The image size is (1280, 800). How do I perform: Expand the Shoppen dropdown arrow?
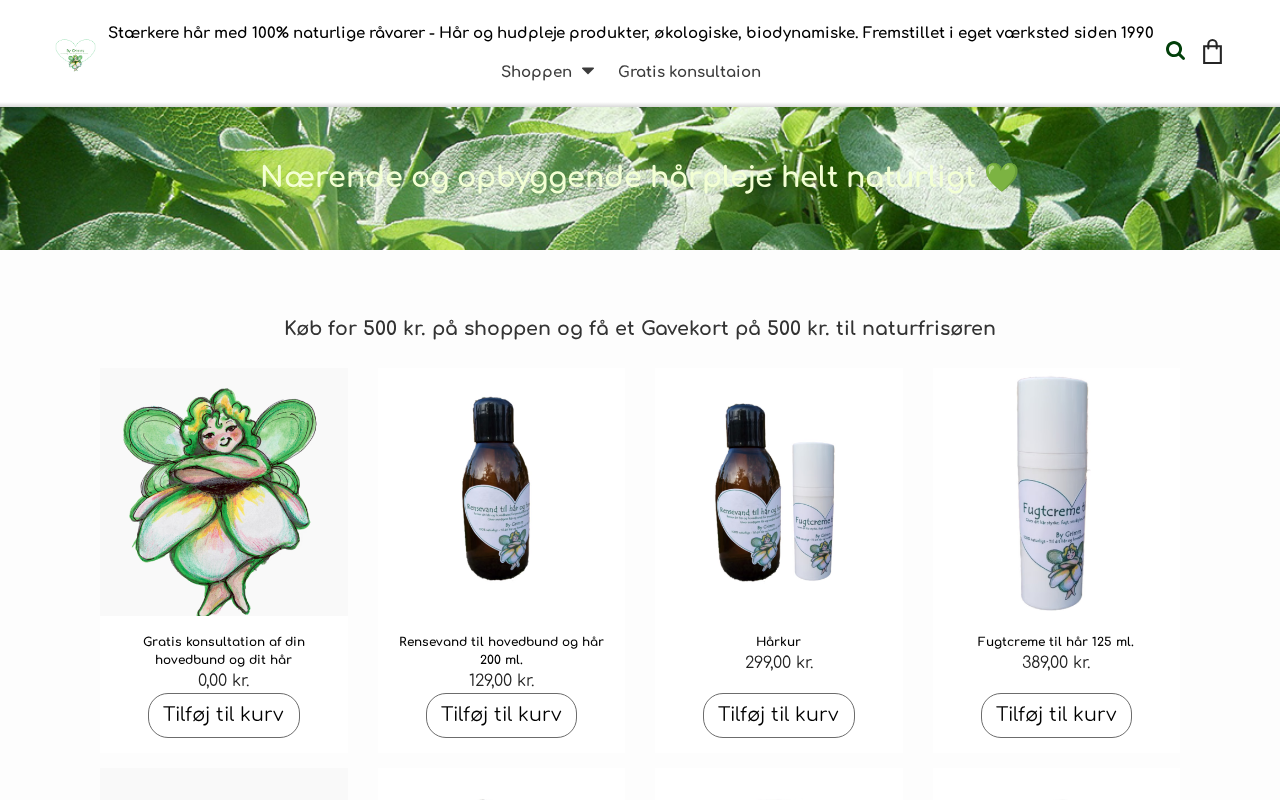click(588, 71)
